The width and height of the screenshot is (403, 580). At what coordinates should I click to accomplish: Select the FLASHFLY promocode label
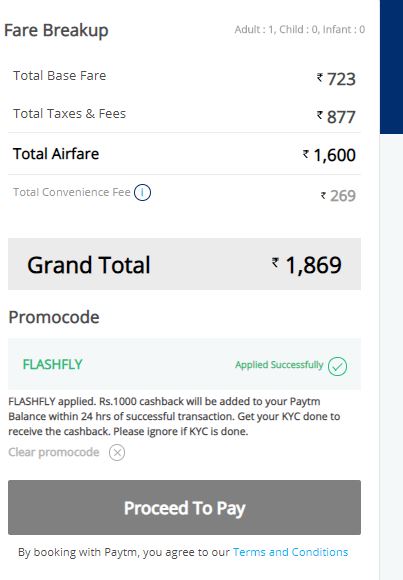[53, 365]
